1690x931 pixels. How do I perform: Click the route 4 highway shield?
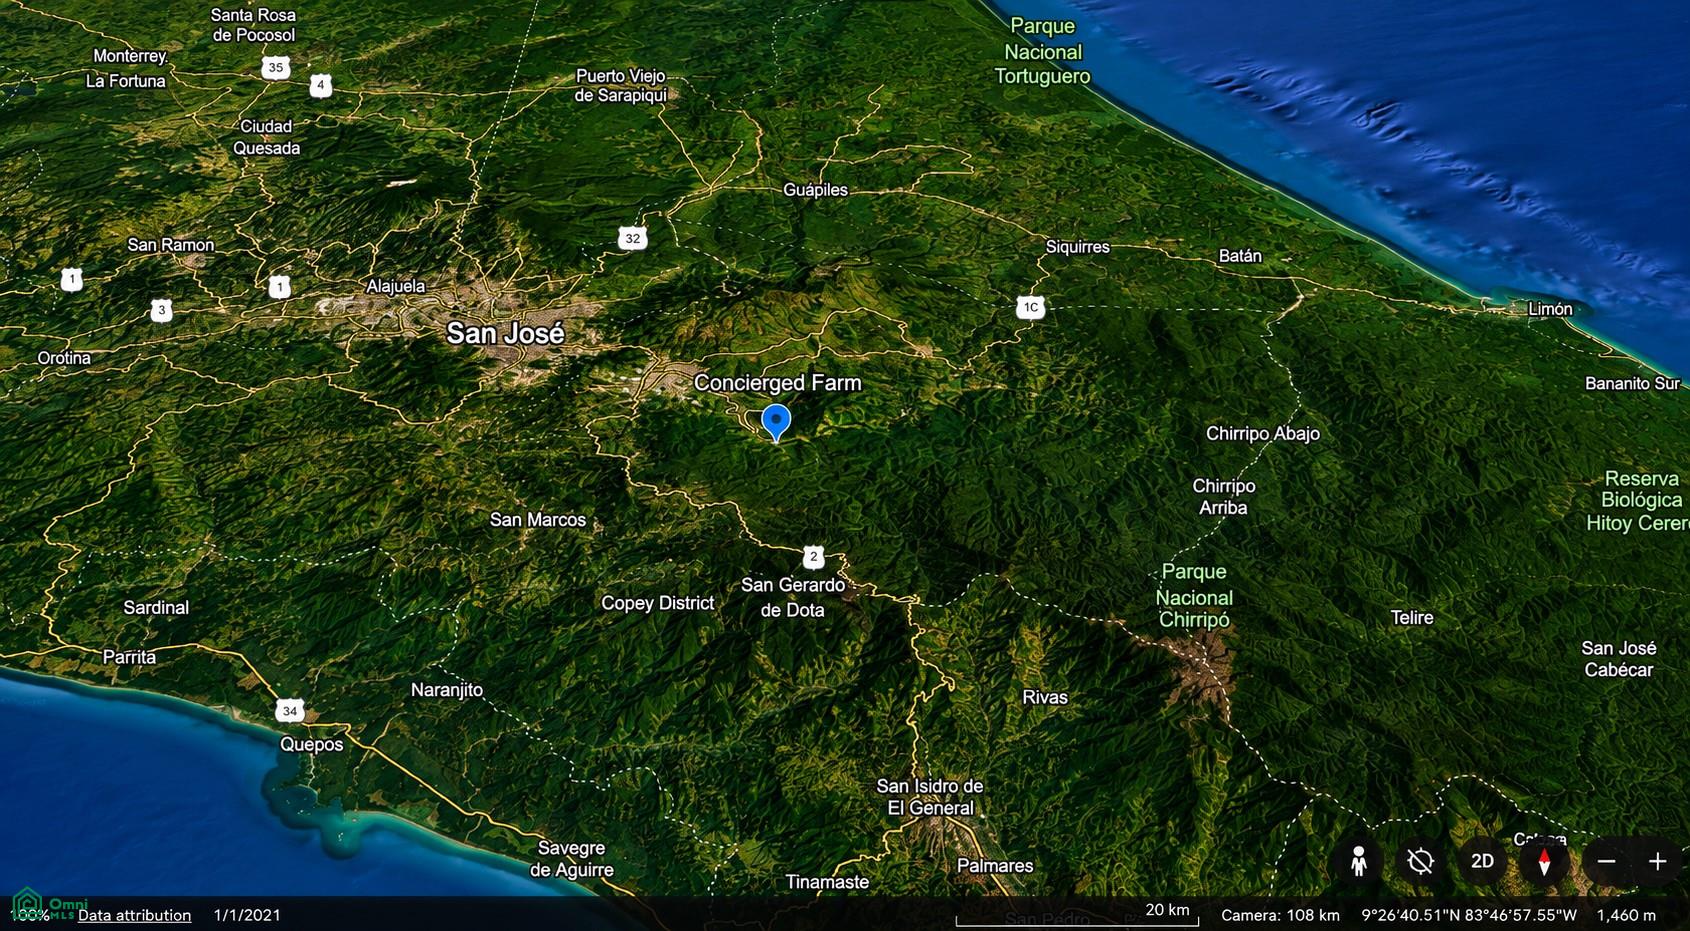[x=320, y=85]
